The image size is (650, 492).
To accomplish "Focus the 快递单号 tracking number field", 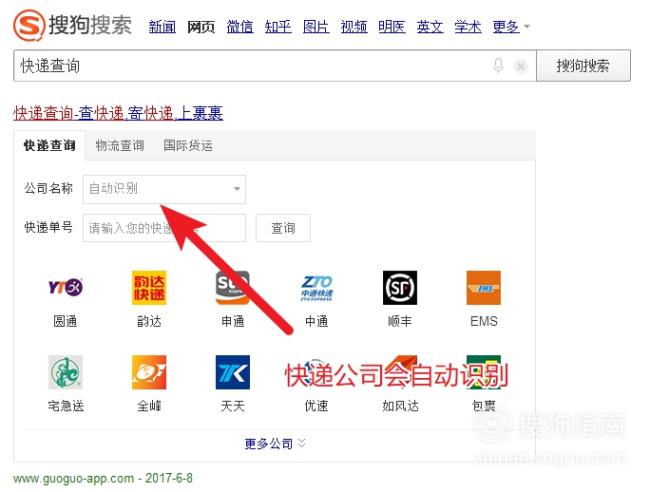I will point(164,228).
